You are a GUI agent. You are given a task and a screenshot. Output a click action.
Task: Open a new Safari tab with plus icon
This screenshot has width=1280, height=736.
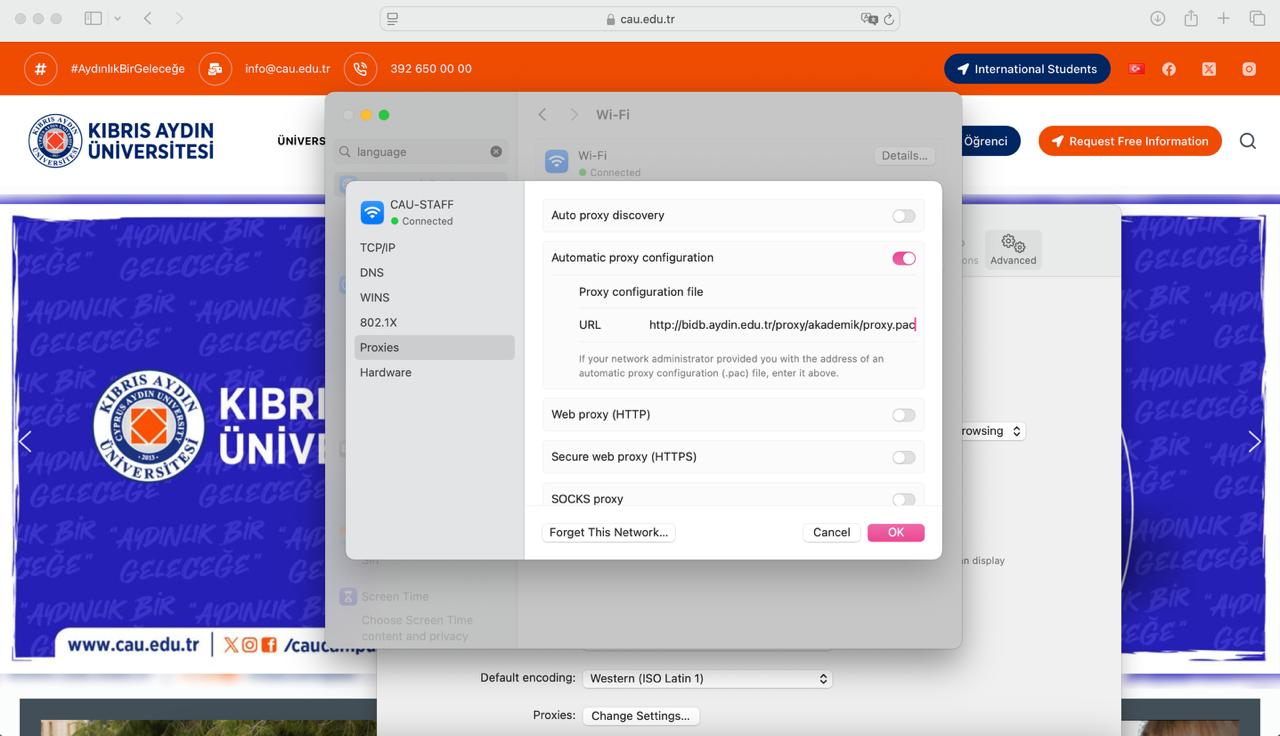[1223, 19]
